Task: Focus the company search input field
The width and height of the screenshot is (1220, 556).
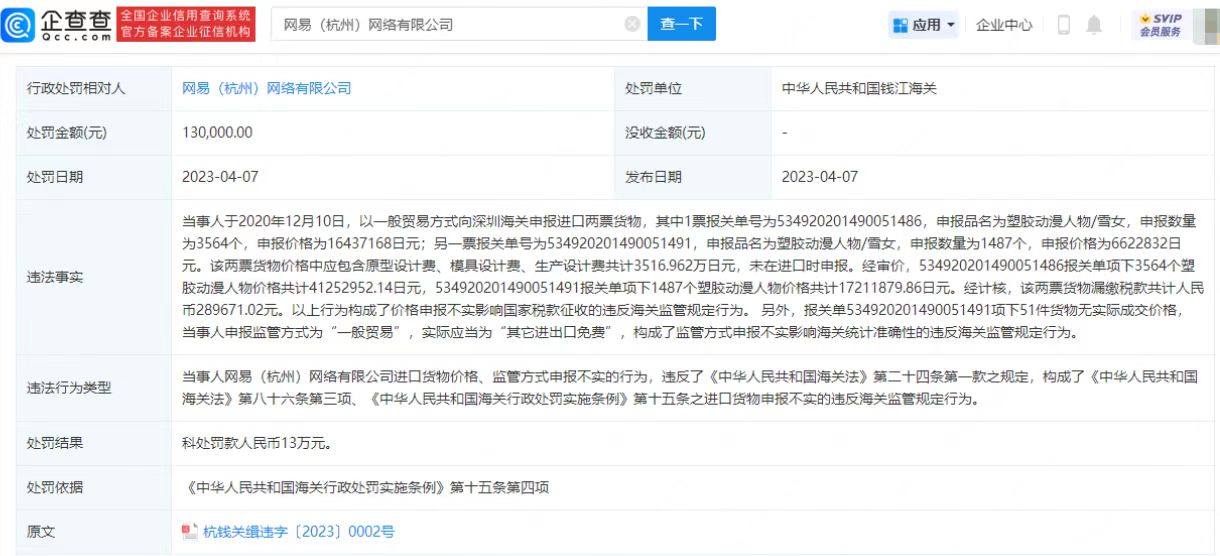Action: point(460,24)
